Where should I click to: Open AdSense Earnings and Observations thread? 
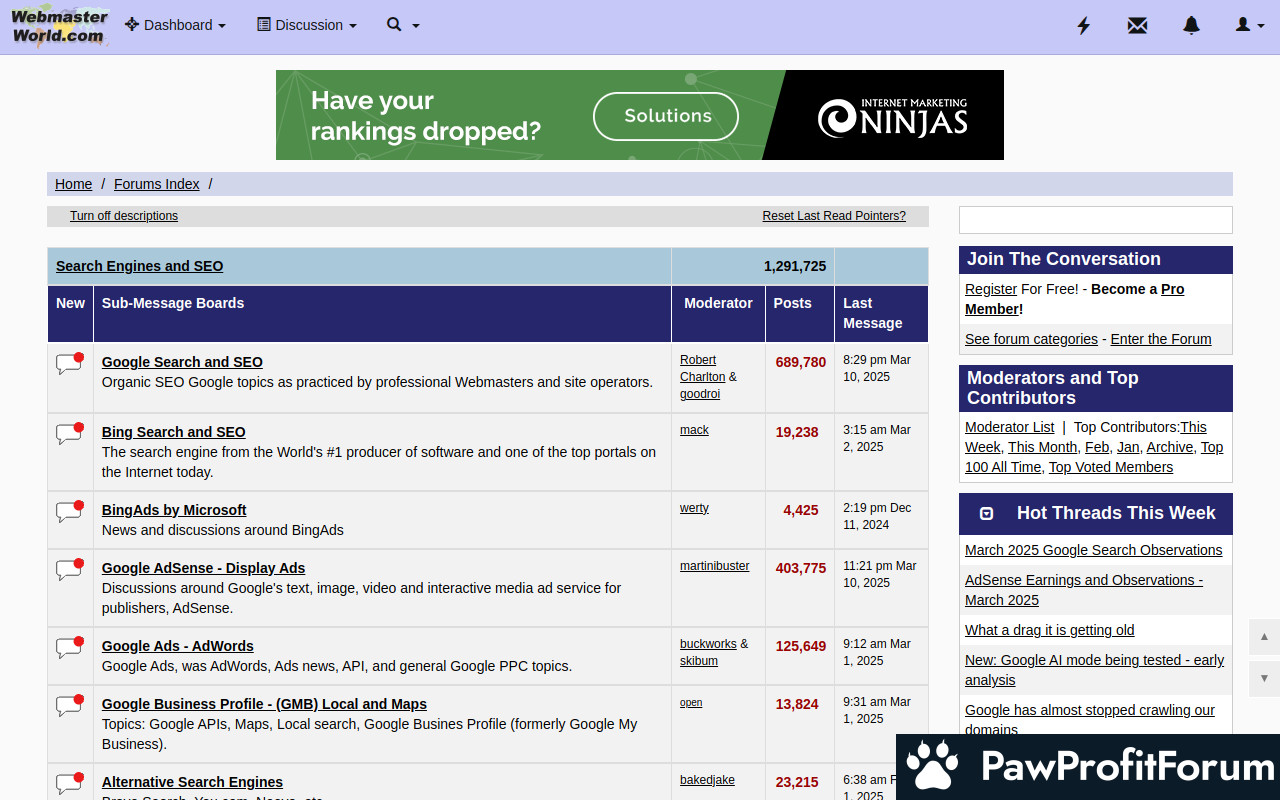(1084, 590)
